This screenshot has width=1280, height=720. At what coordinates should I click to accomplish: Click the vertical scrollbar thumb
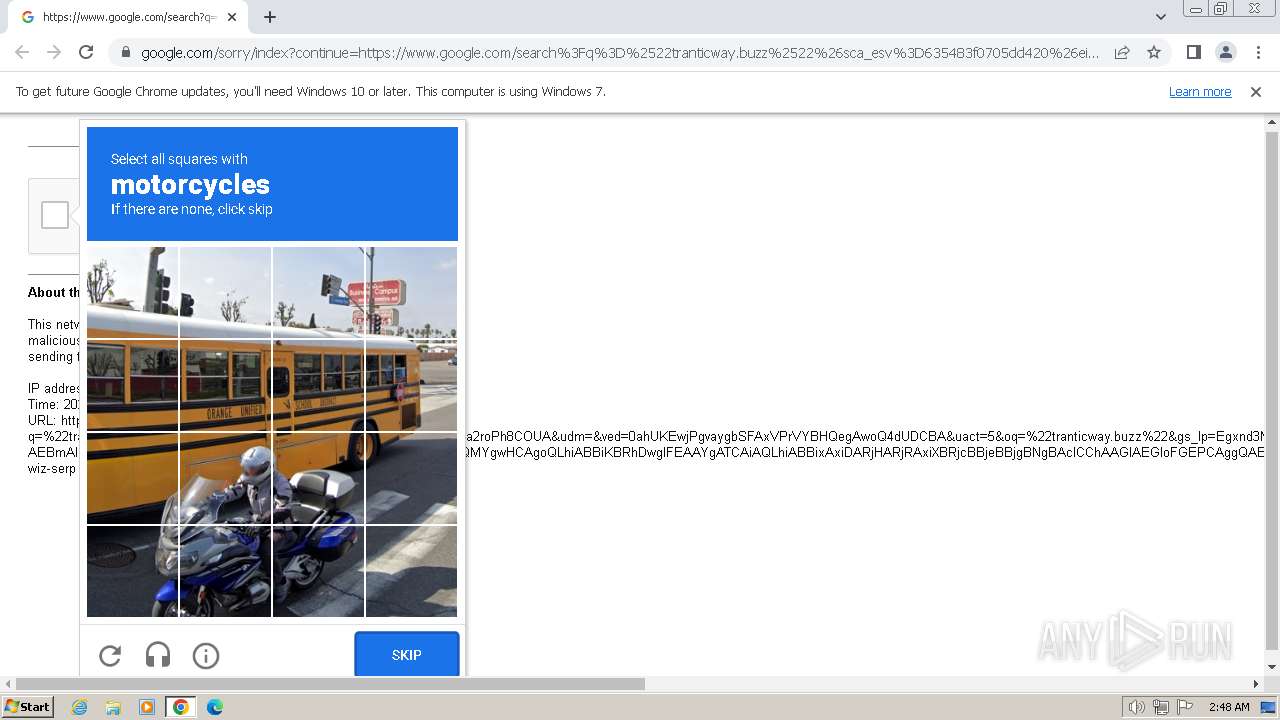pos(1272,390)
